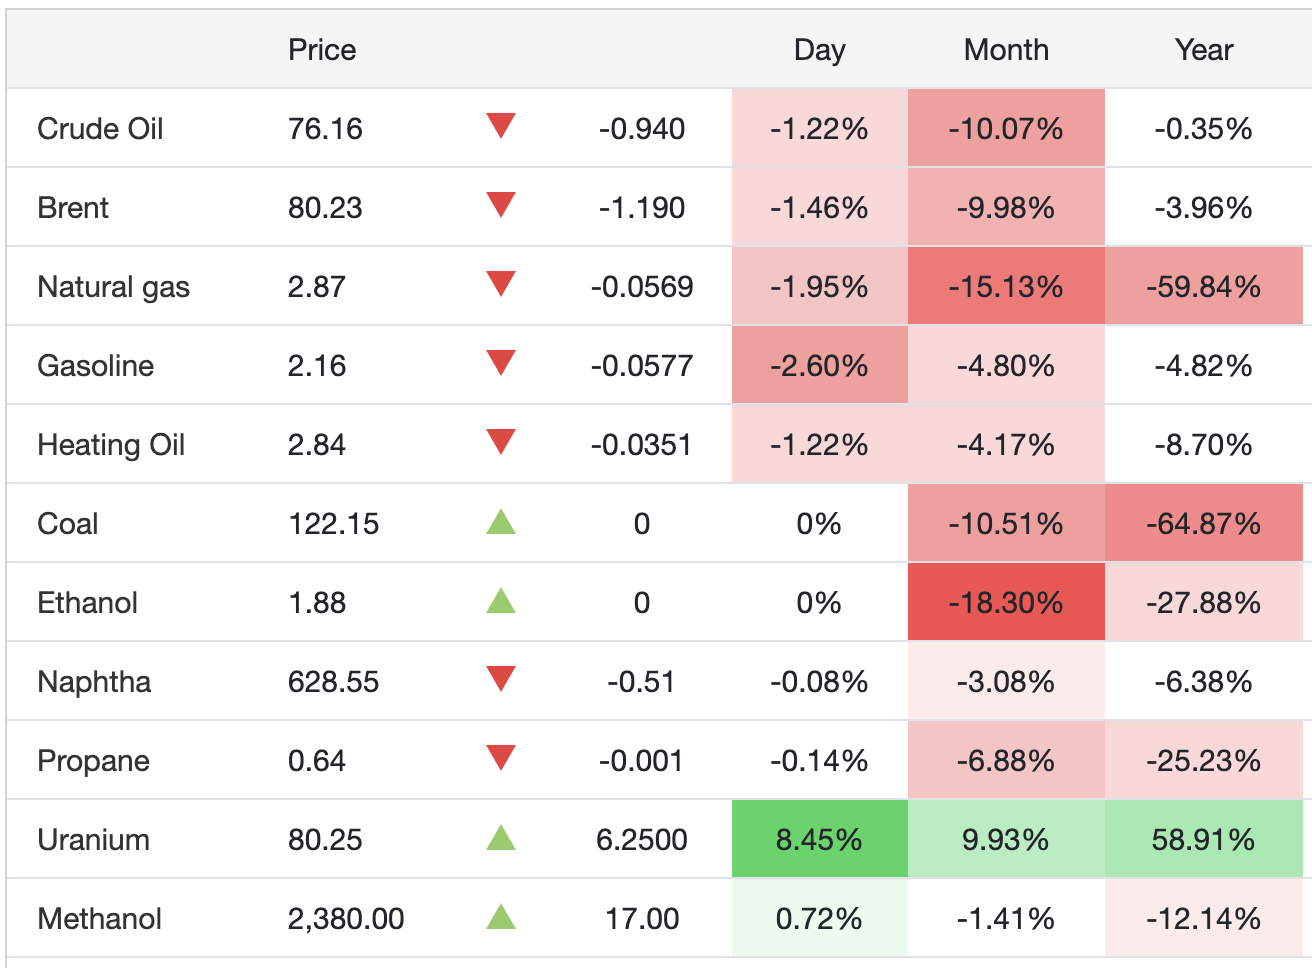This screenshot has width=1312, height=968.
Task: Sort by the Day column header
Action: [820, 50]
